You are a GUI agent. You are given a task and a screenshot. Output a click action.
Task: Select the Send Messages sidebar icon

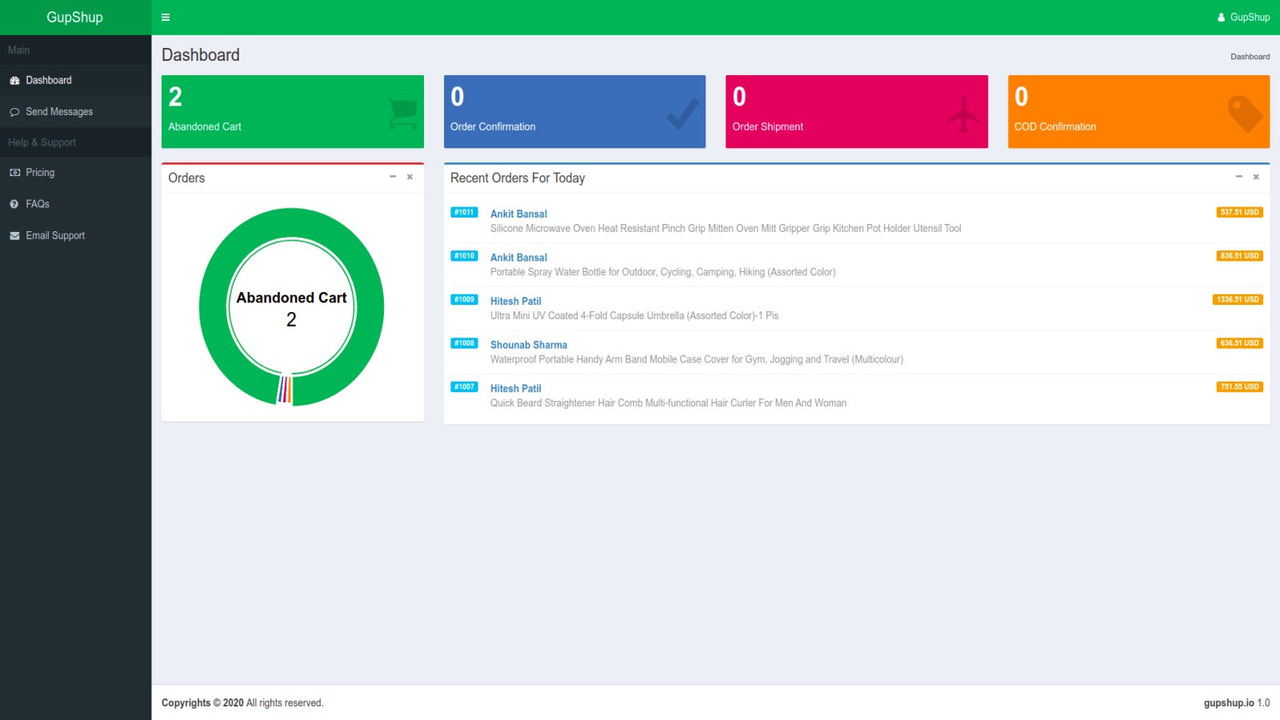13,111
